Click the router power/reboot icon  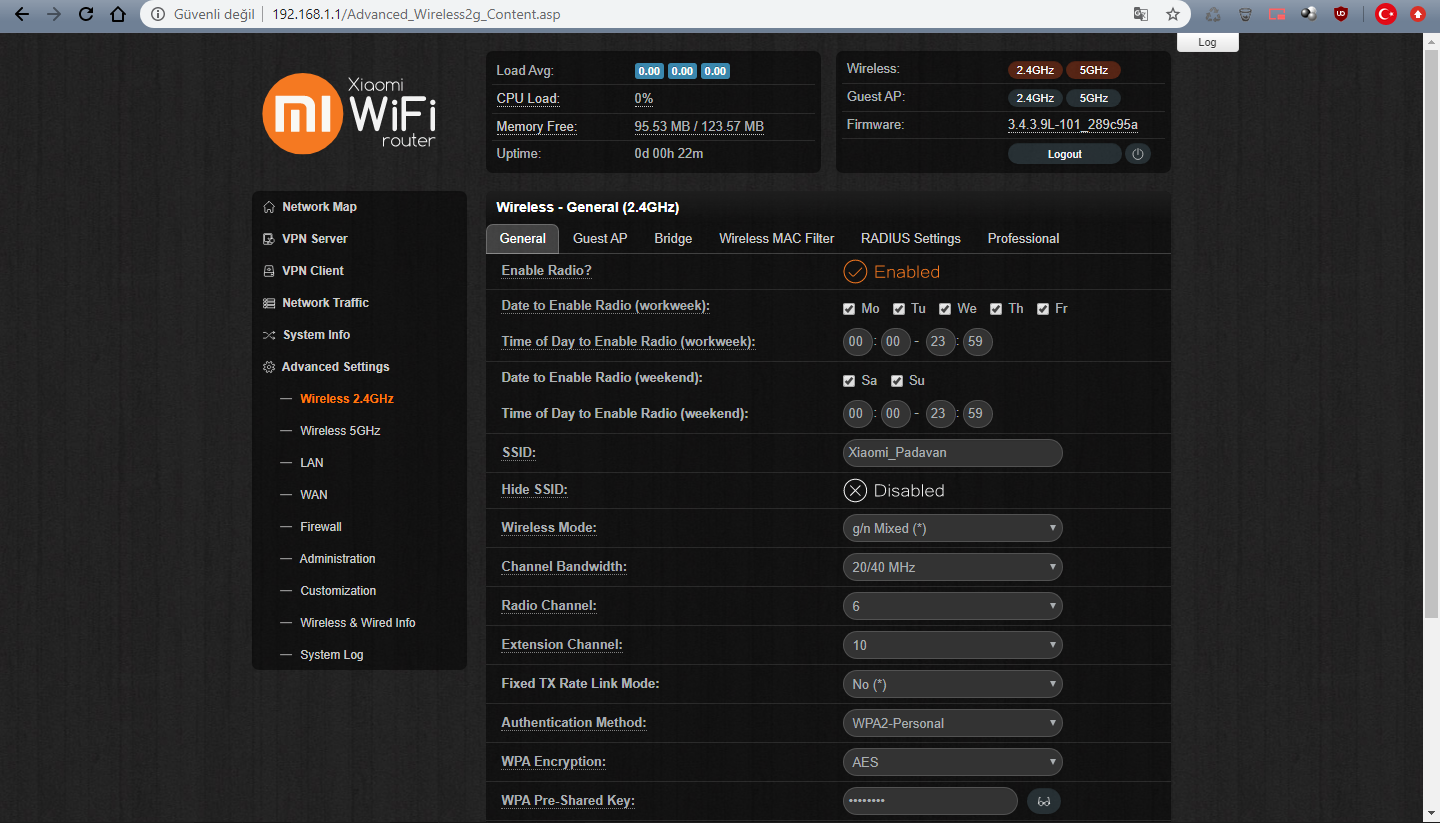tap(1138, 154)
